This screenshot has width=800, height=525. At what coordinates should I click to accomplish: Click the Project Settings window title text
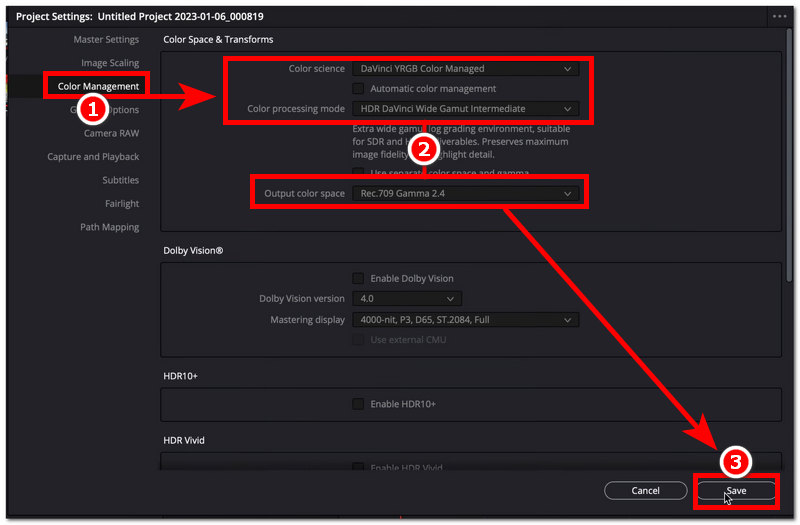(x=139, y=16)
